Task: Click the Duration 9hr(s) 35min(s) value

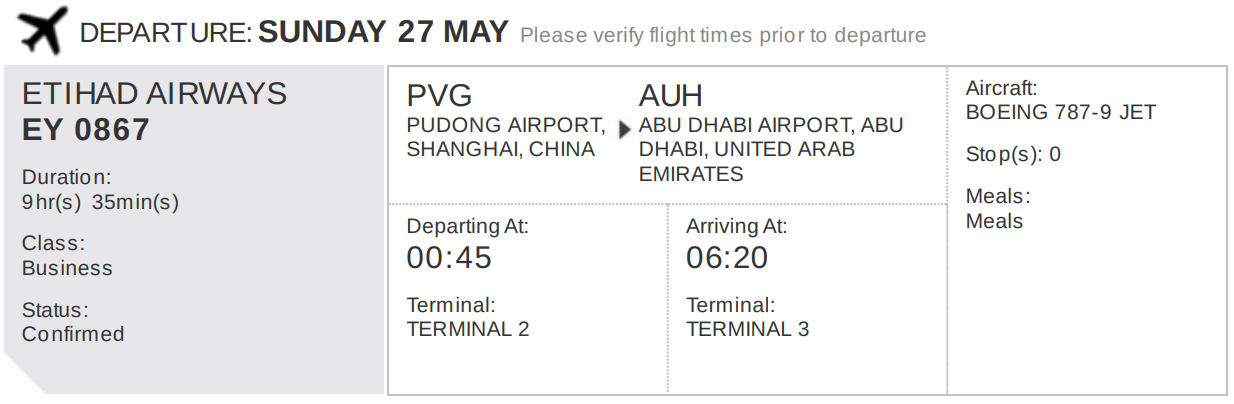Action: pyautogui.click(x=100, y=202)
